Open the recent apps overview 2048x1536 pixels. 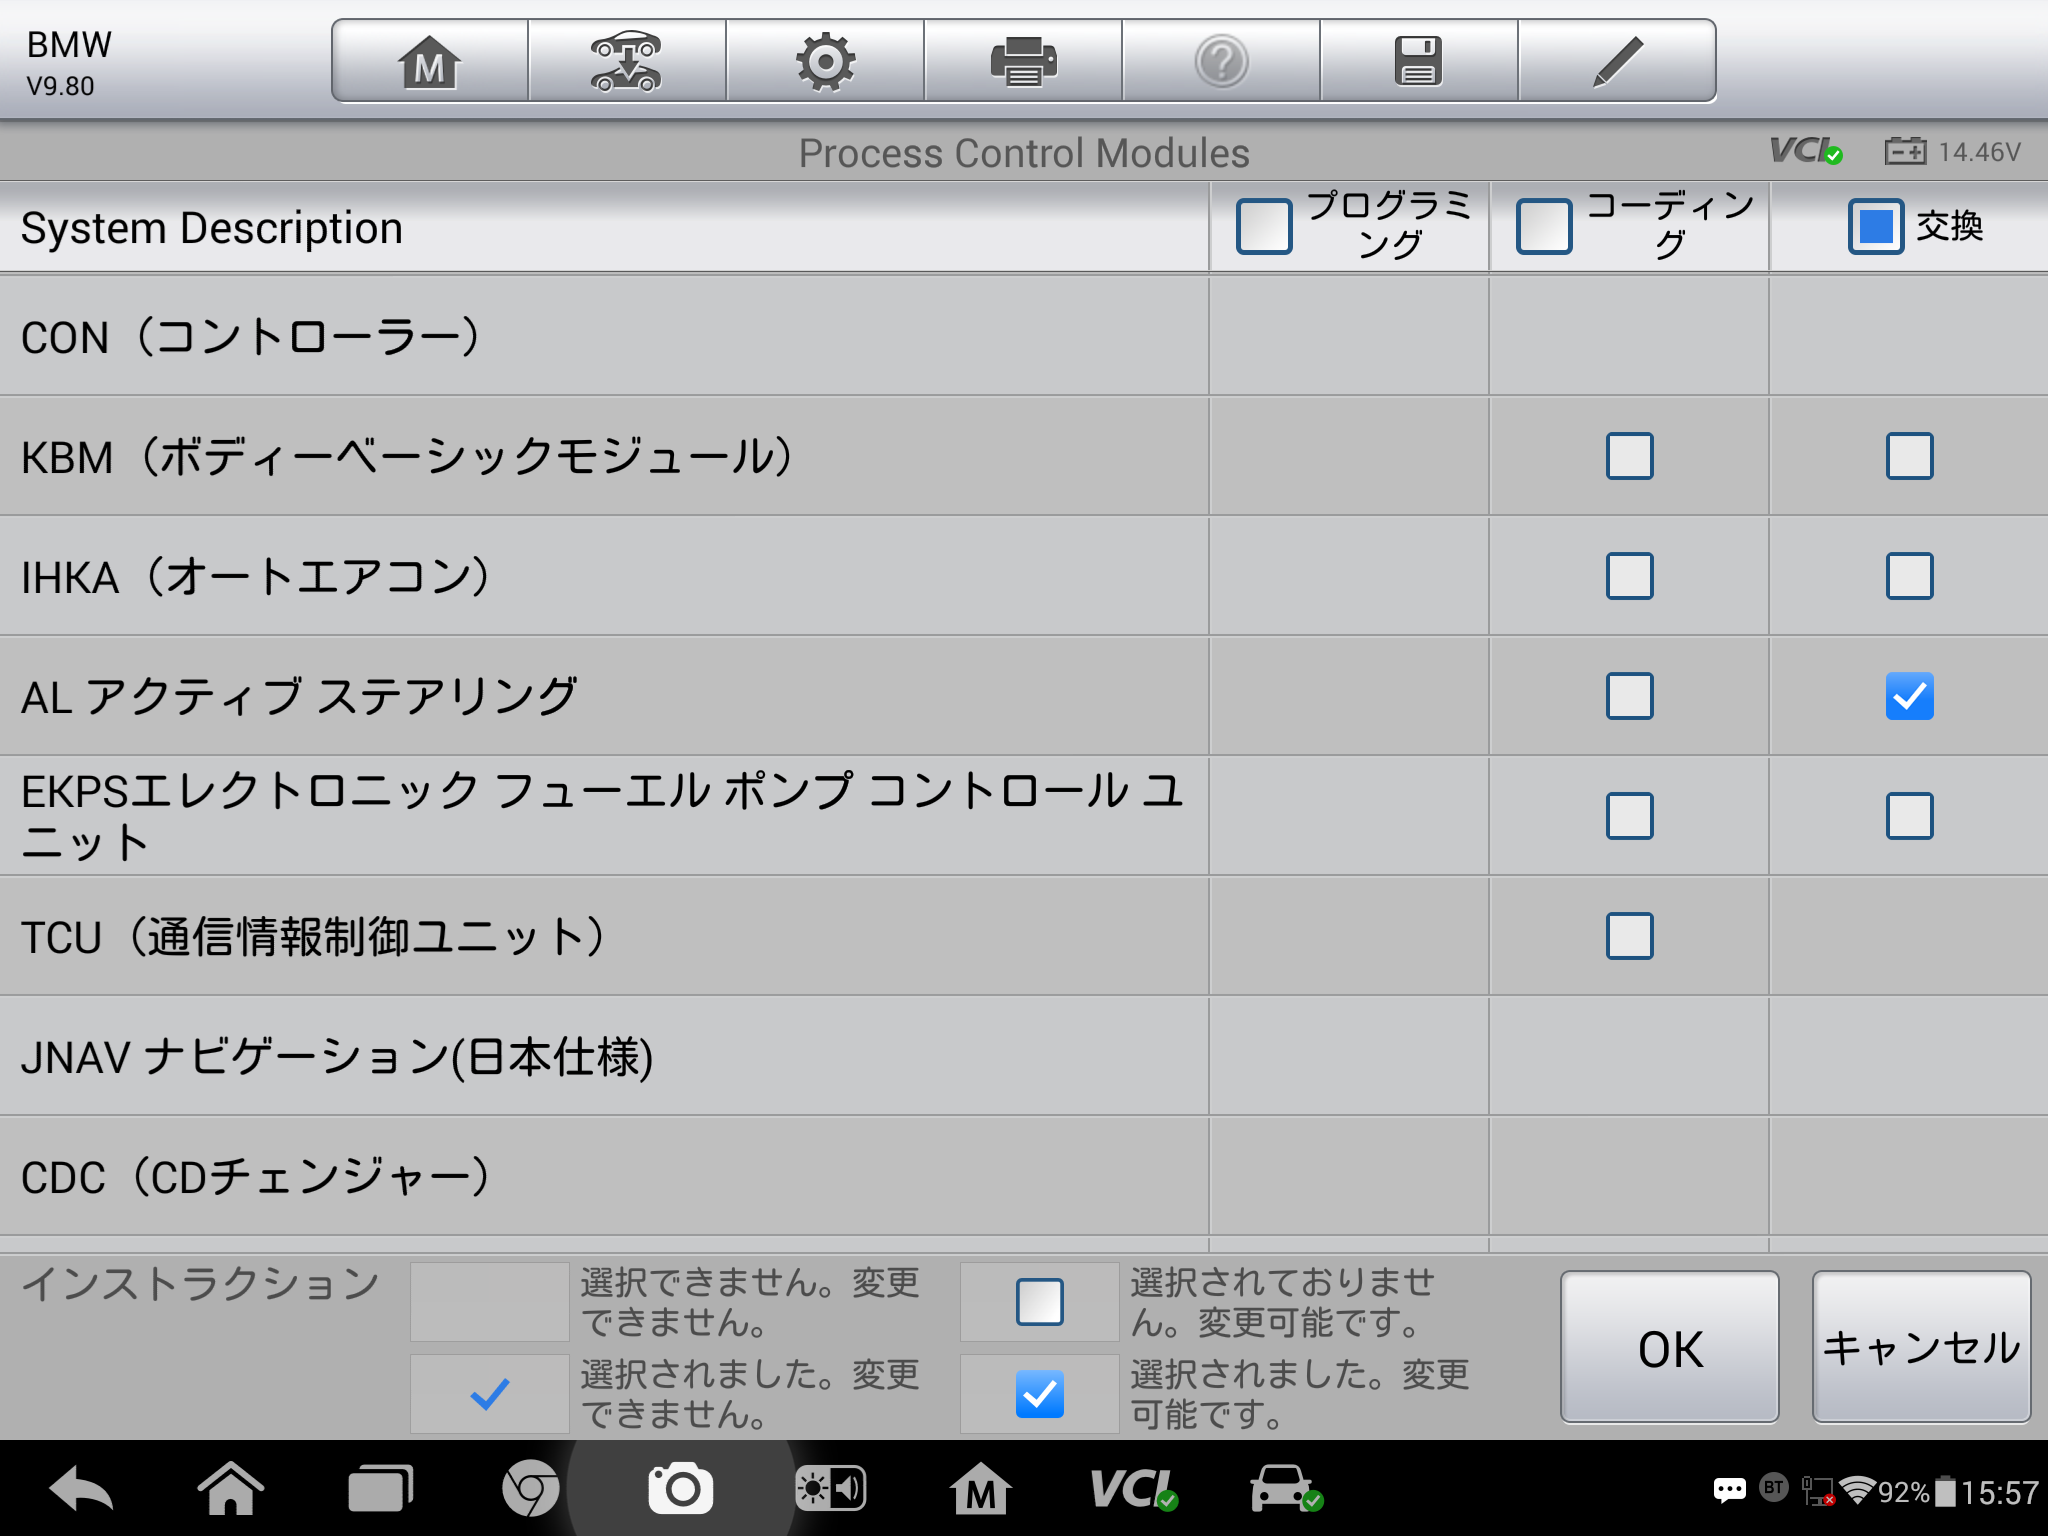pyautogui.click(x=380, y=1490)
